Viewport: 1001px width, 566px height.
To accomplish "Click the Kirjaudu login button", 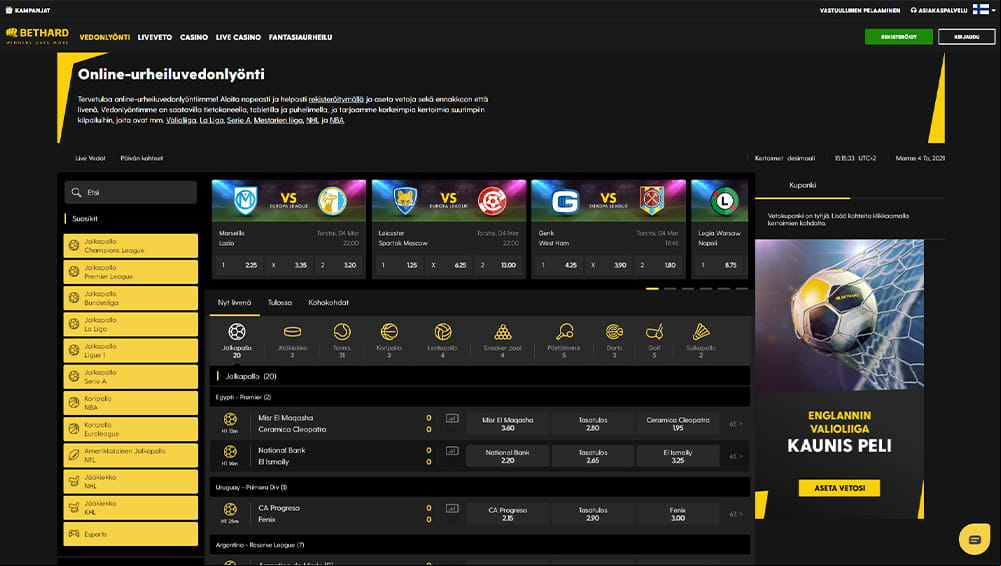I will pos(967,37).
